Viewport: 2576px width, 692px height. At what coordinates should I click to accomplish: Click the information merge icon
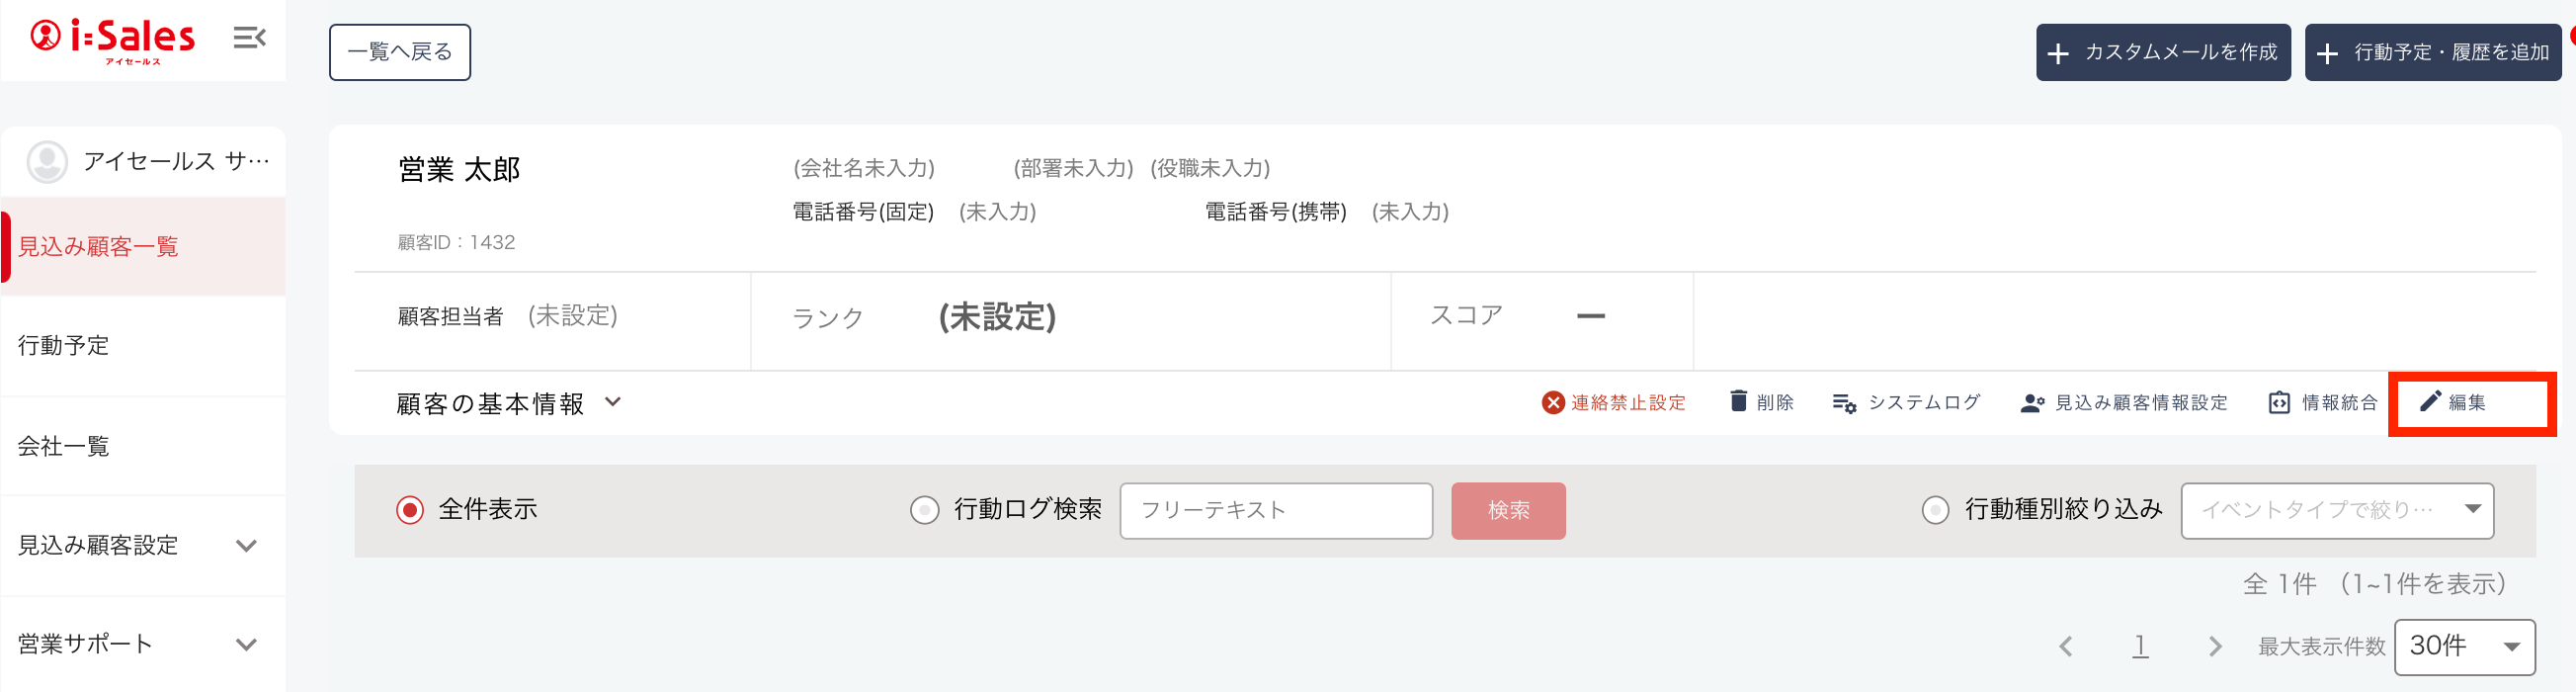[2278, 403]
